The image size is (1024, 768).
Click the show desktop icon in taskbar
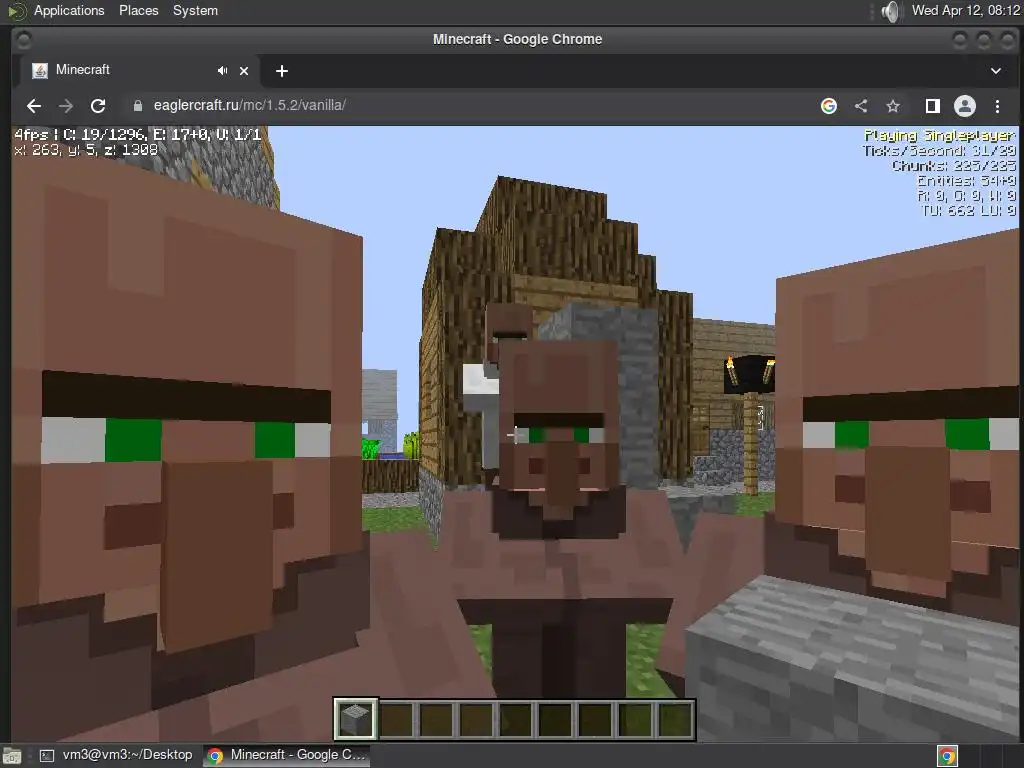pos(12,756)
